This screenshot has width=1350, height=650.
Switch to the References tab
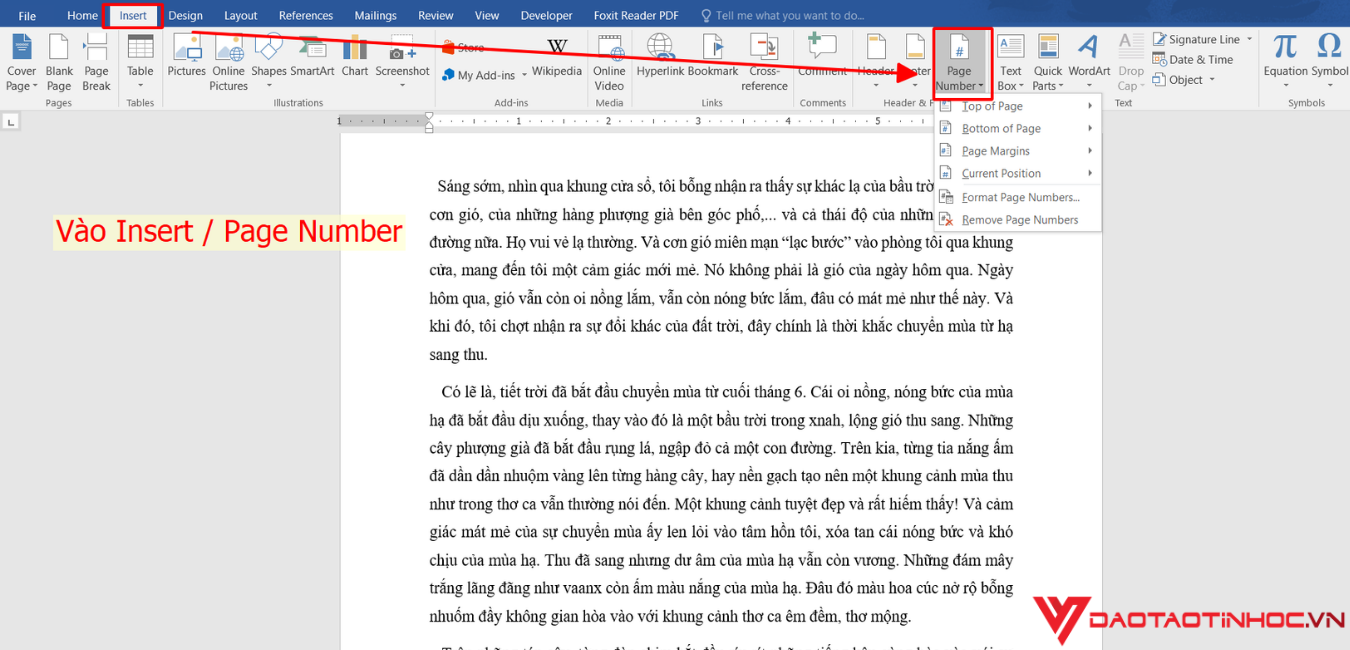point(305,14)
